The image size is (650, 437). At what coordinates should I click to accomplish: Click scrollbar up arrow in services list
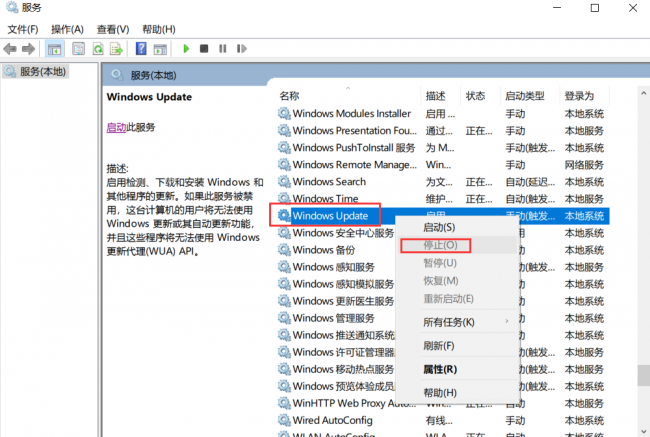point(643,93)
